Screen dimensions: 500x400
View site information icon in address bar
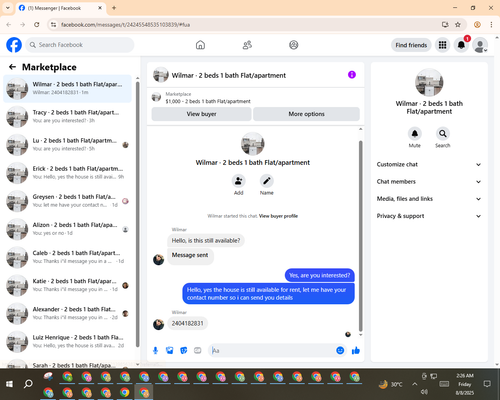[54, 25]
